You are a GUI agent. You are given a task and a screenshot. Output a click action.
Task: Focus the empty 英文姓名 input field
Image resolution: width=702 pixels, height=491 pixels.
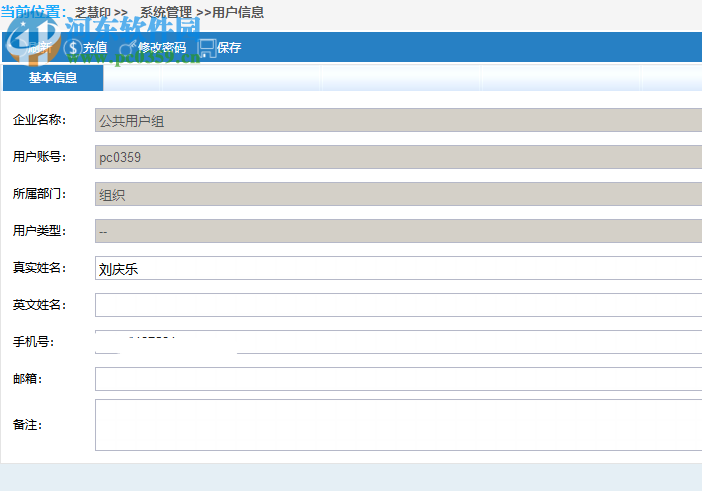[398, 305]
